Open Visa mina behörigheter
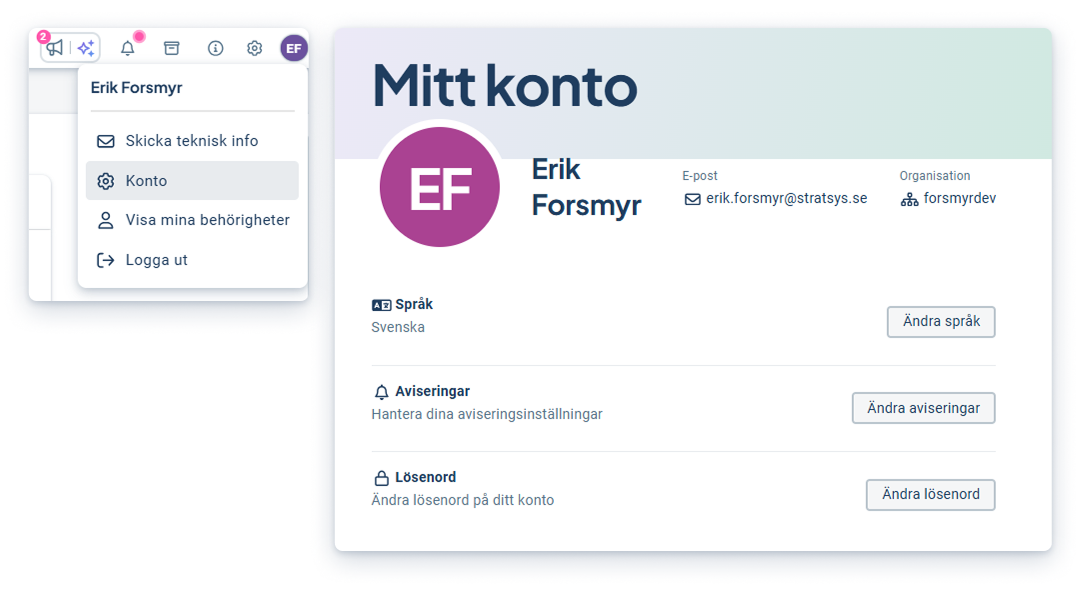 point(192,220)
